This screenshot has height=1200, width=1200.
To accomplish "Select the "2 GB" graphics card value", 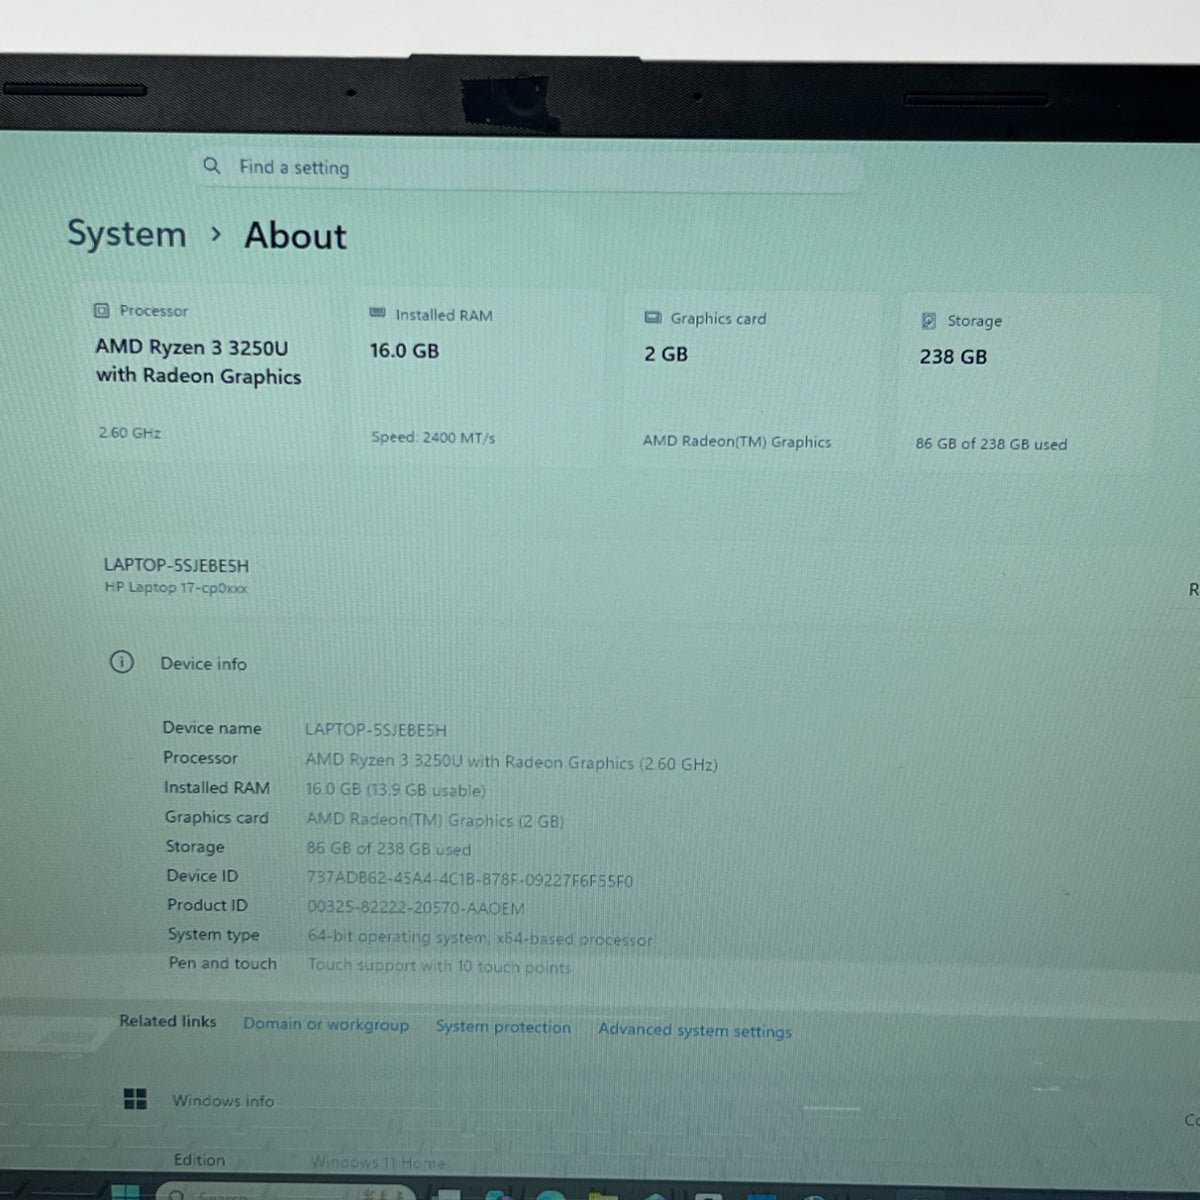I will pos(666,354).
